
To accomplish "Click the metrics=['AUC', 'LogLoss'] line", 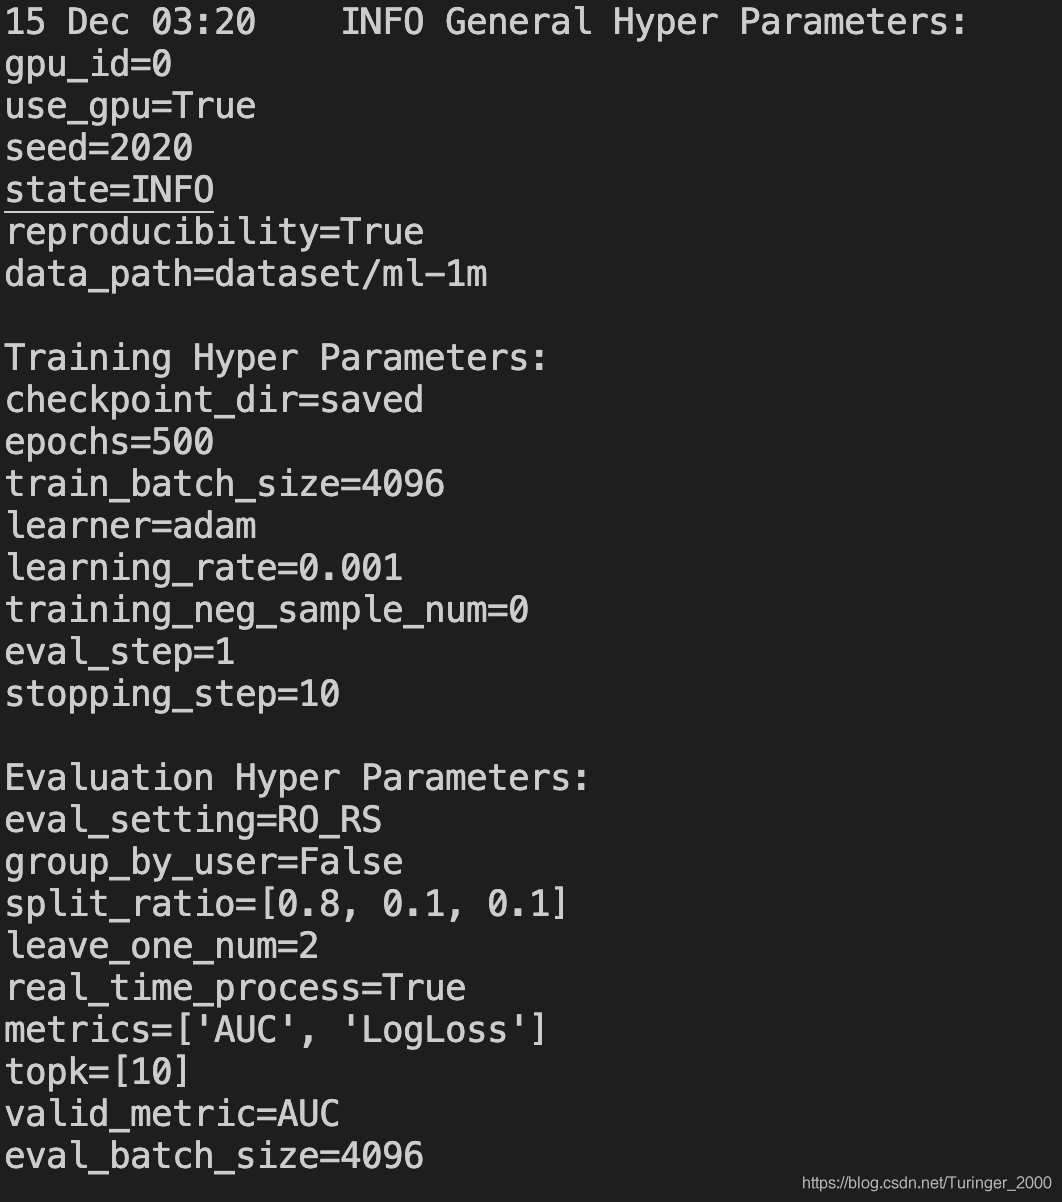I will (x=276, y=1030).
